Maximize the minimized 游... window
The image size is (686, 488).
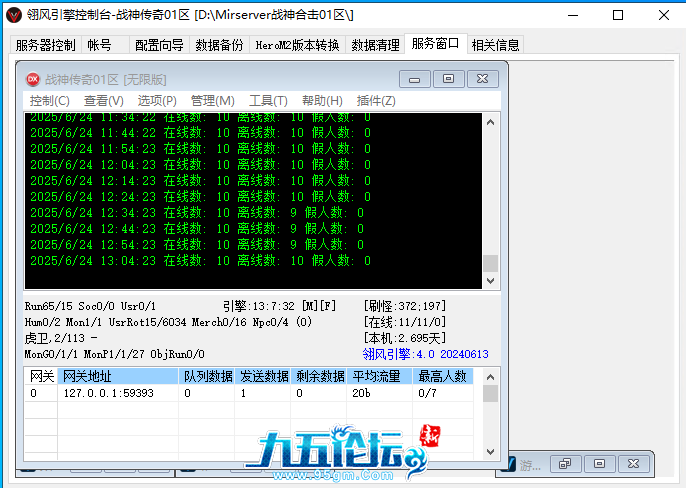point(599,463)
